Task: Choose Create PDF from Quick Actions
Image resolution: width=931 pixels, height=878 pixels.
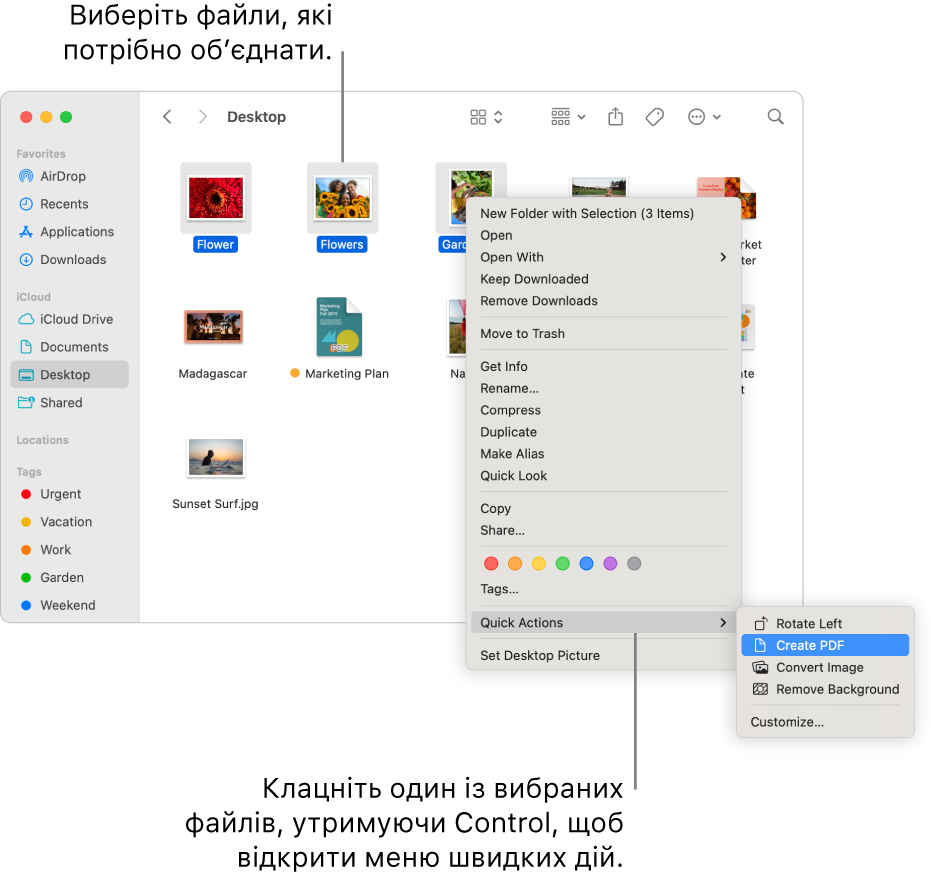Action: [x=811, y=645]
